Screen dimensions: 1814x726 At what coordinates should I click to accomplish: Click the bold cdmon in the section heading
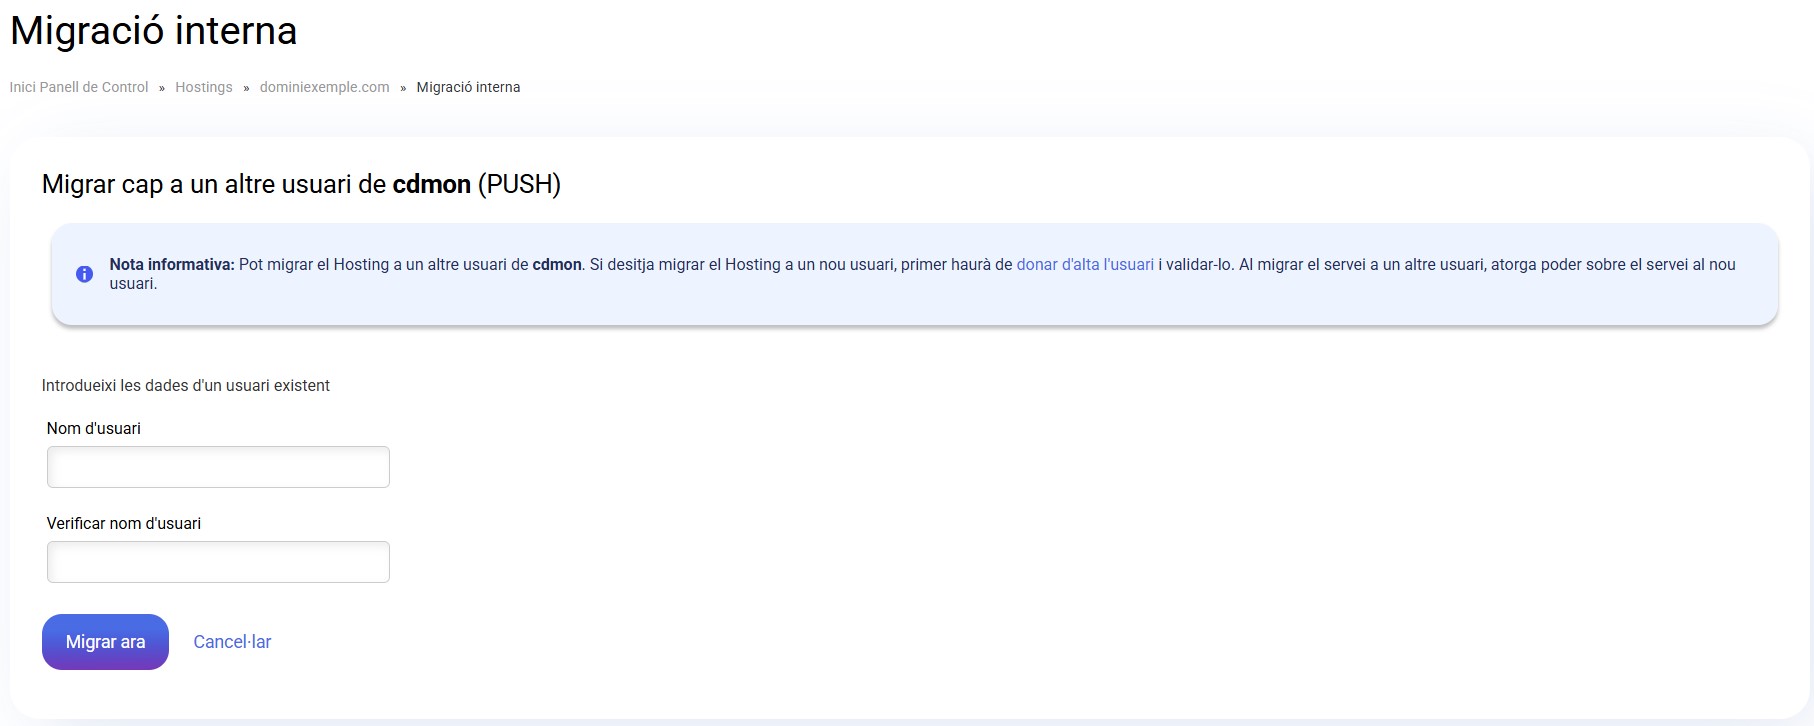[x=431, y=184]
